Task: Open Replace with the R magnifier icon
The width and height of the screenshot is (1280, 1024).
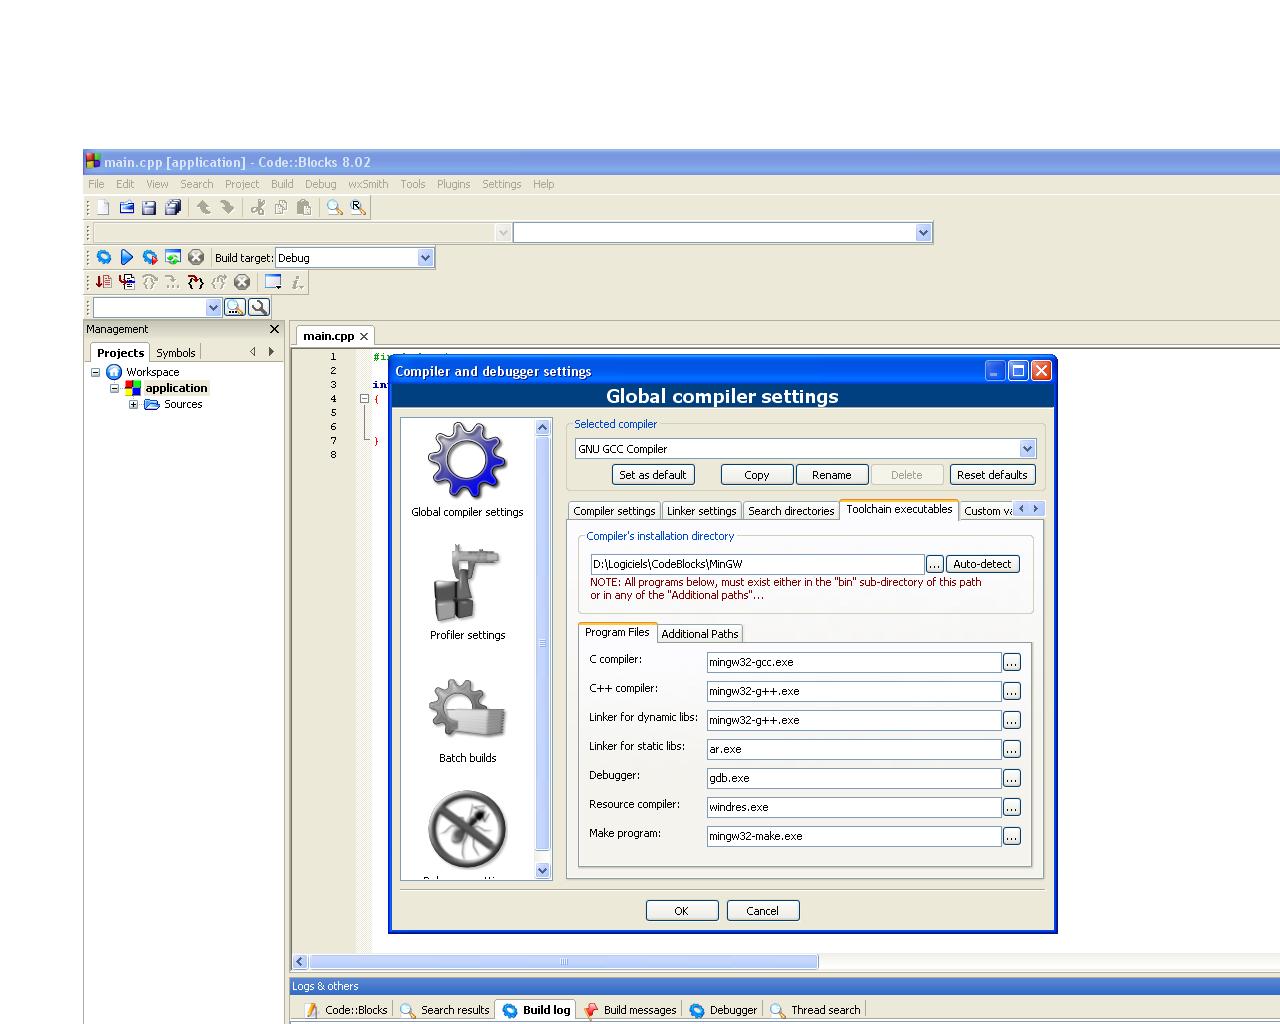Action: pos(358,207)
